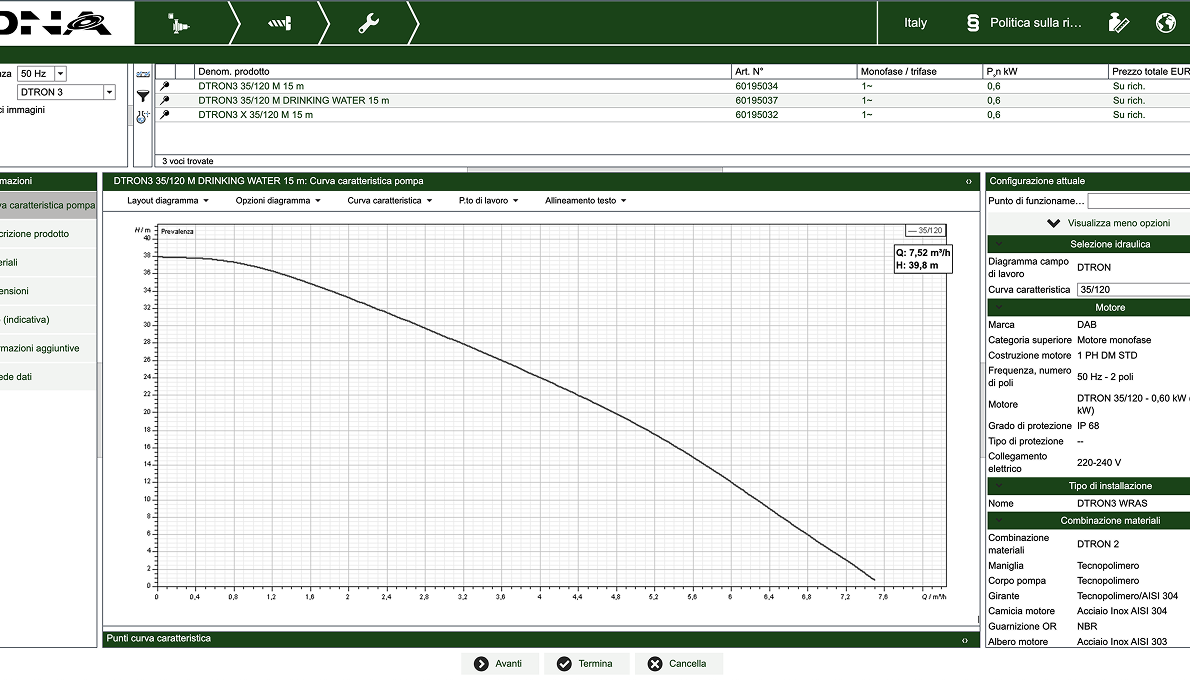Open the edit/sign document icon
The image size is (1190, 680).
(x=1119, y=23)
